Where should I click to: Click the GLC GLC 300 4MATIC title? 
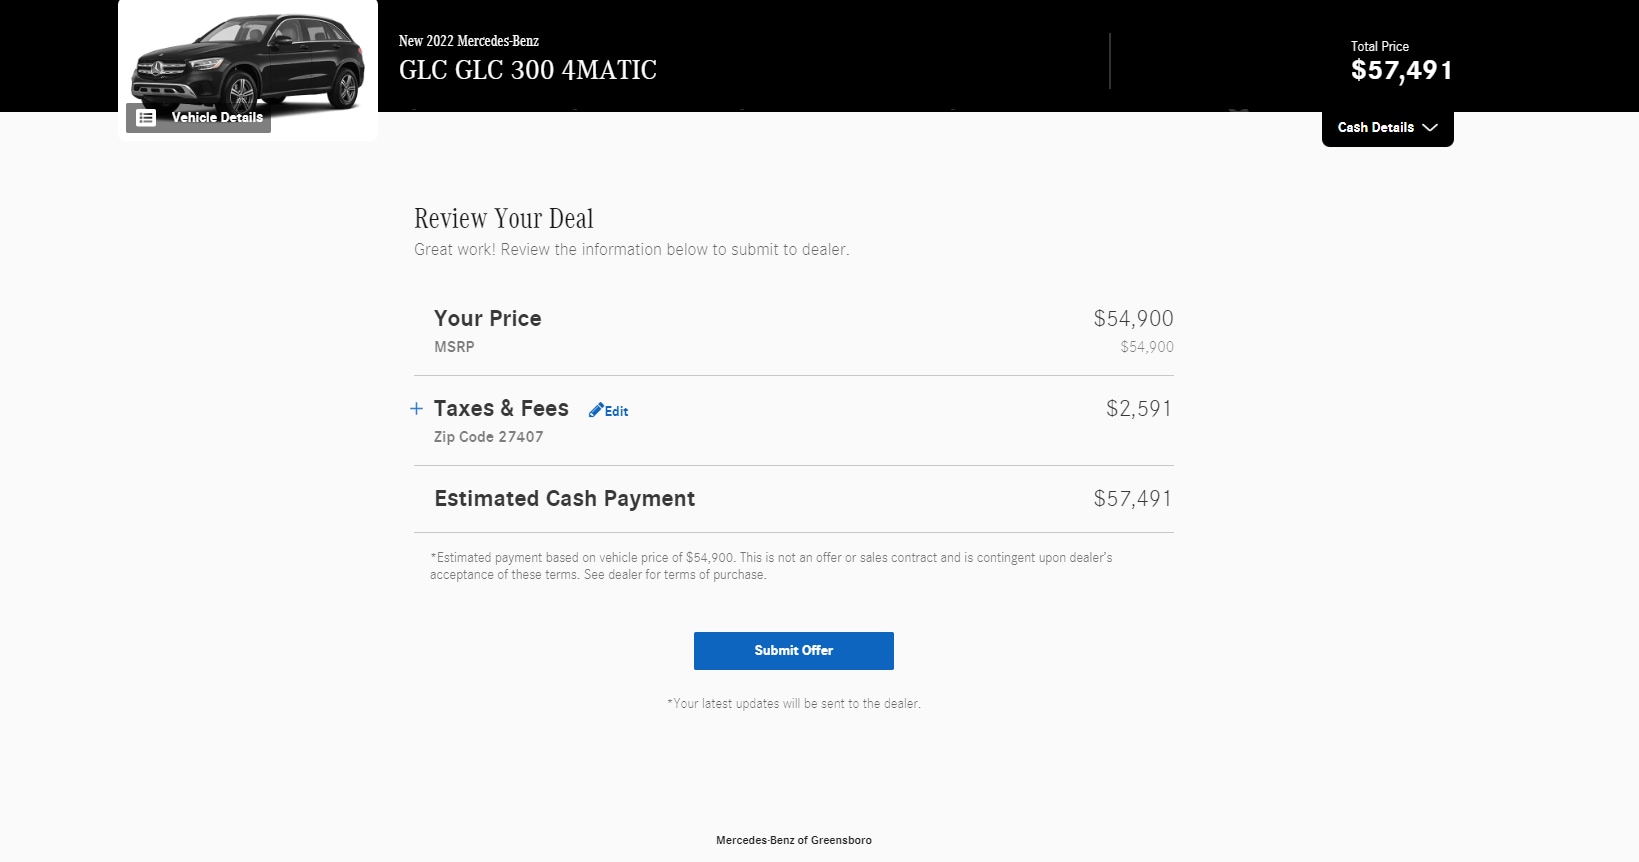[x=528, y=70]
